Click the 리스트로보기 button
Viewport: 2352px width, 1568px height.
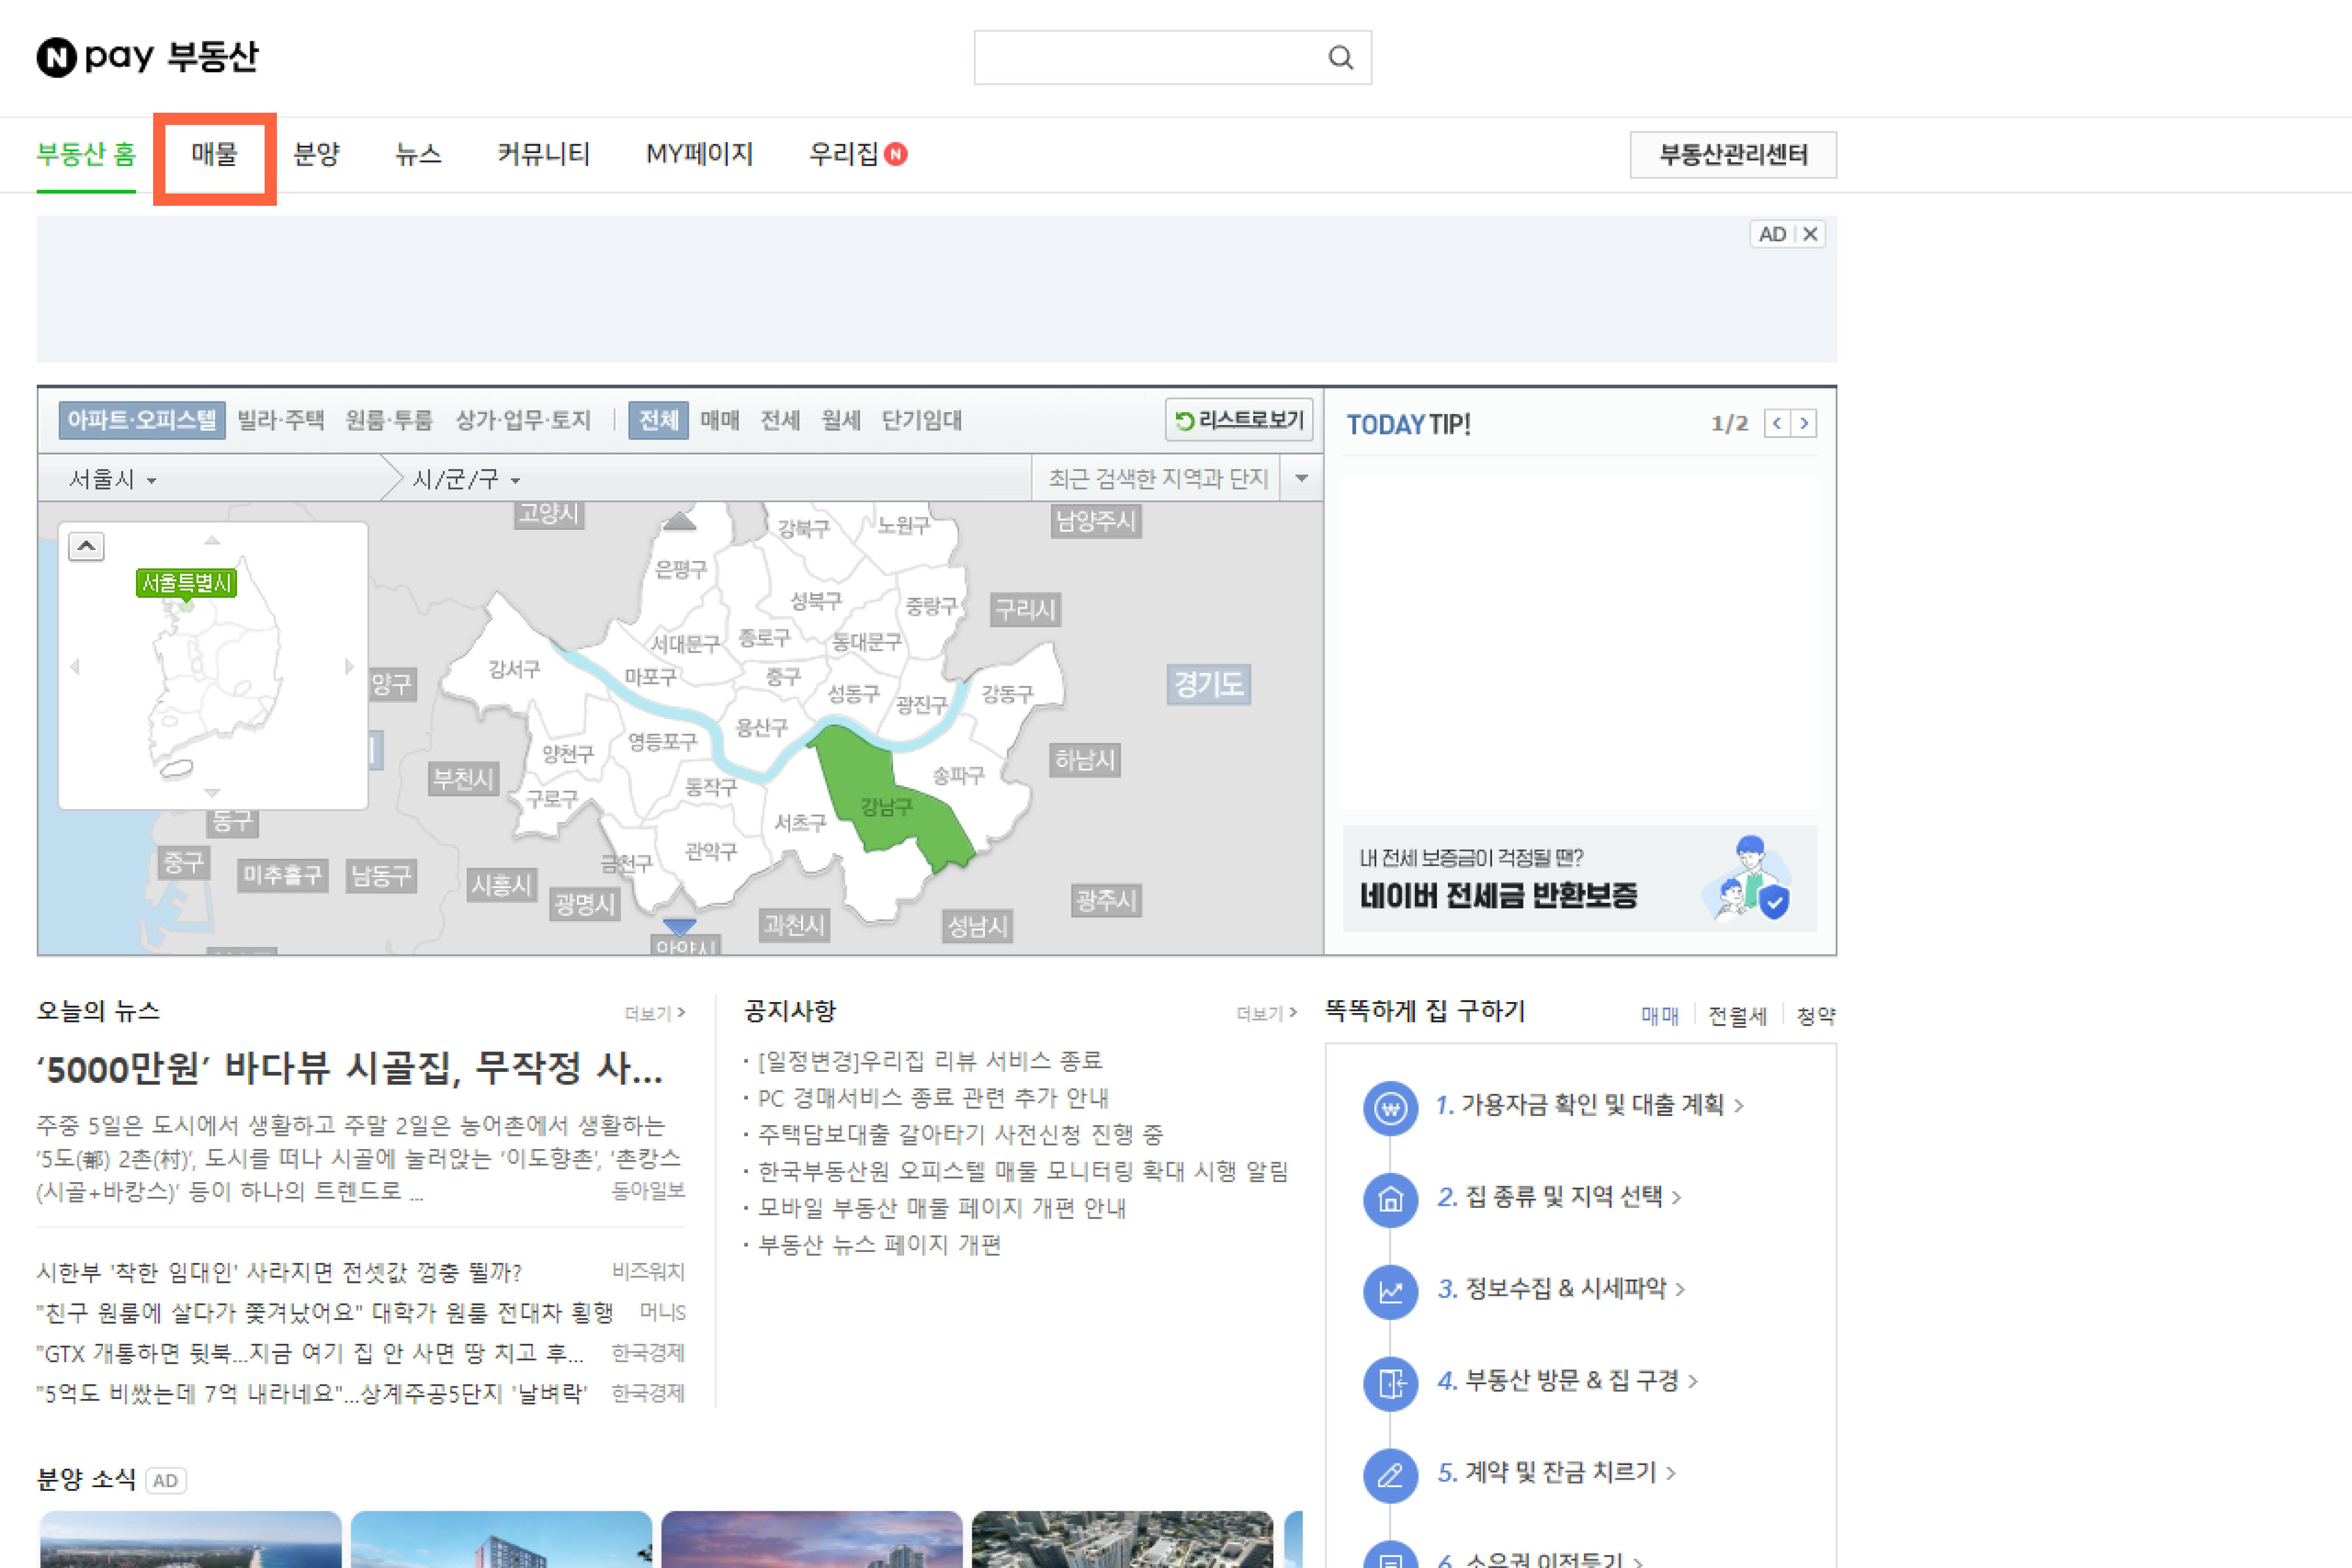[x=1239, y=420]
